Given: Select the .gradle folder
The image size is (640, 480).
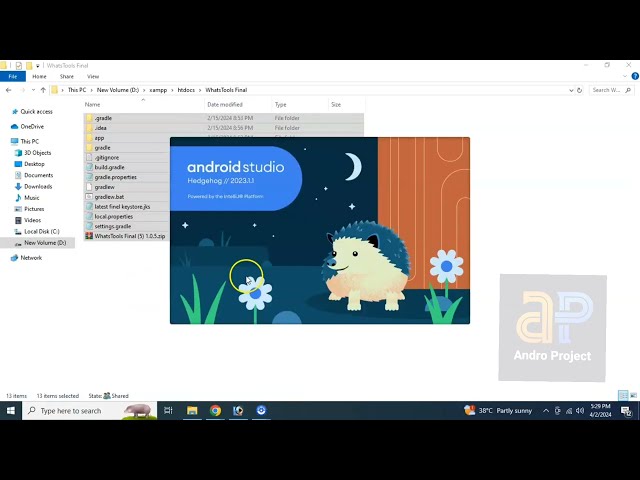Looking at the screenshot, I should tap(224, 118).
